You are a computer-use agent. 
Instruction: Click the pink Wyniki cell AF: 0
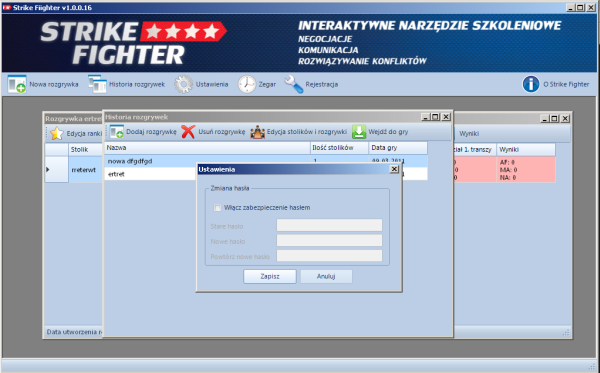pos(526,169)
